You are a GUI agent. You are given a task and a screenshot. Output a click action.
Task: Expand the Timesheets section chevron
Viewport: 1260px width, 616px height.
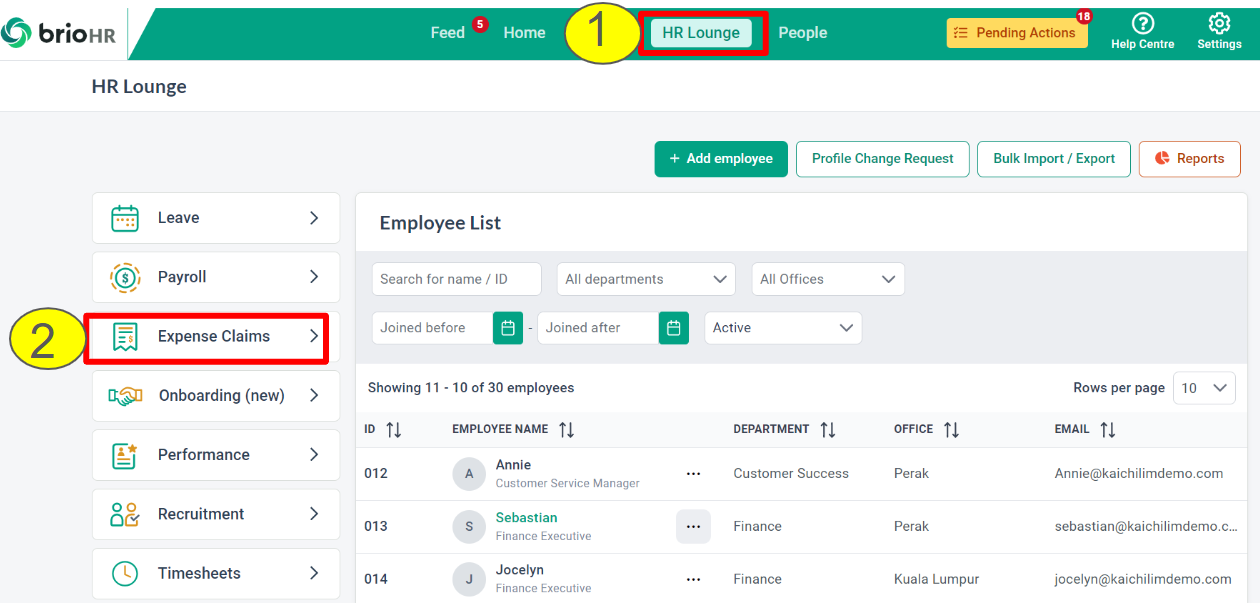(314, 573)
